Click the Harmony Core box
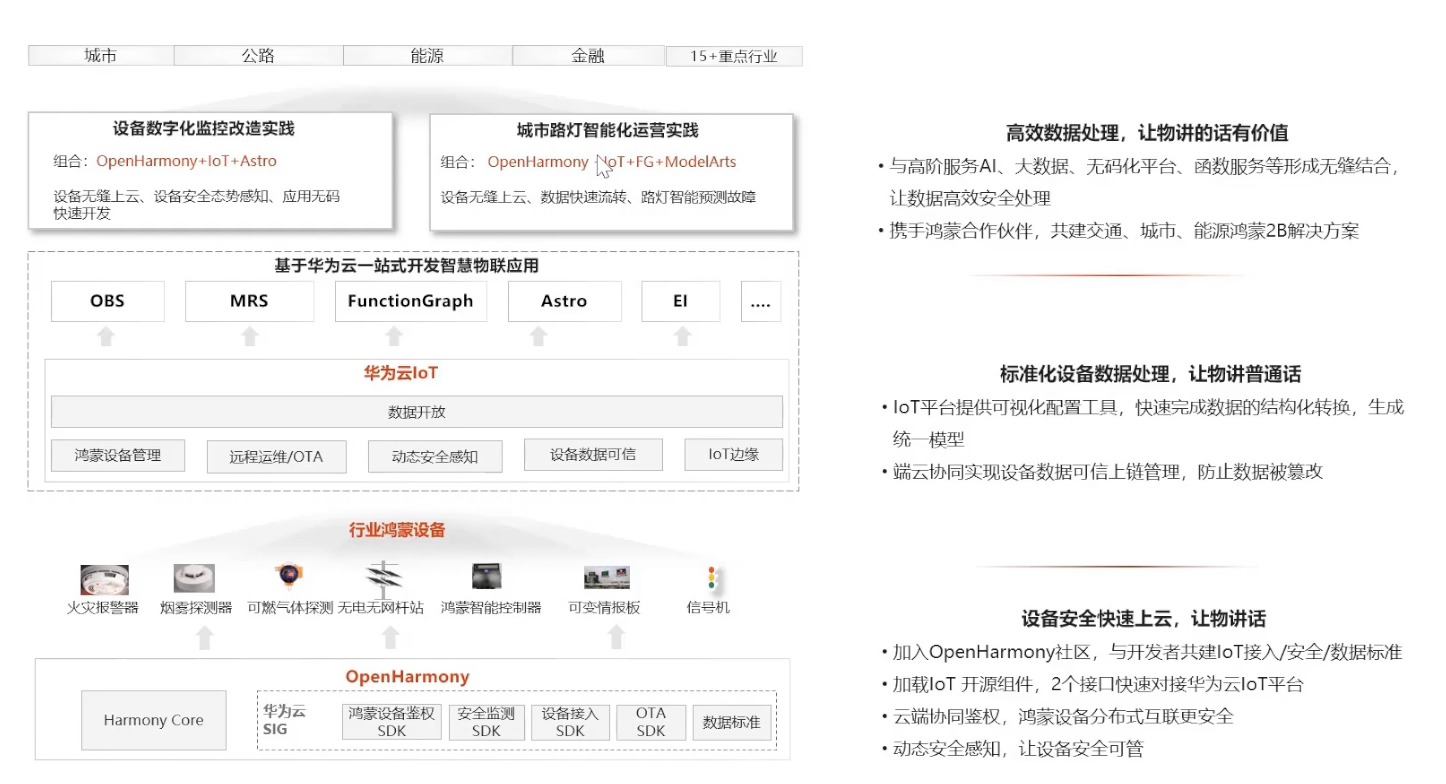This screenshot has height=784, width=1446. click(x=153, y=720)
